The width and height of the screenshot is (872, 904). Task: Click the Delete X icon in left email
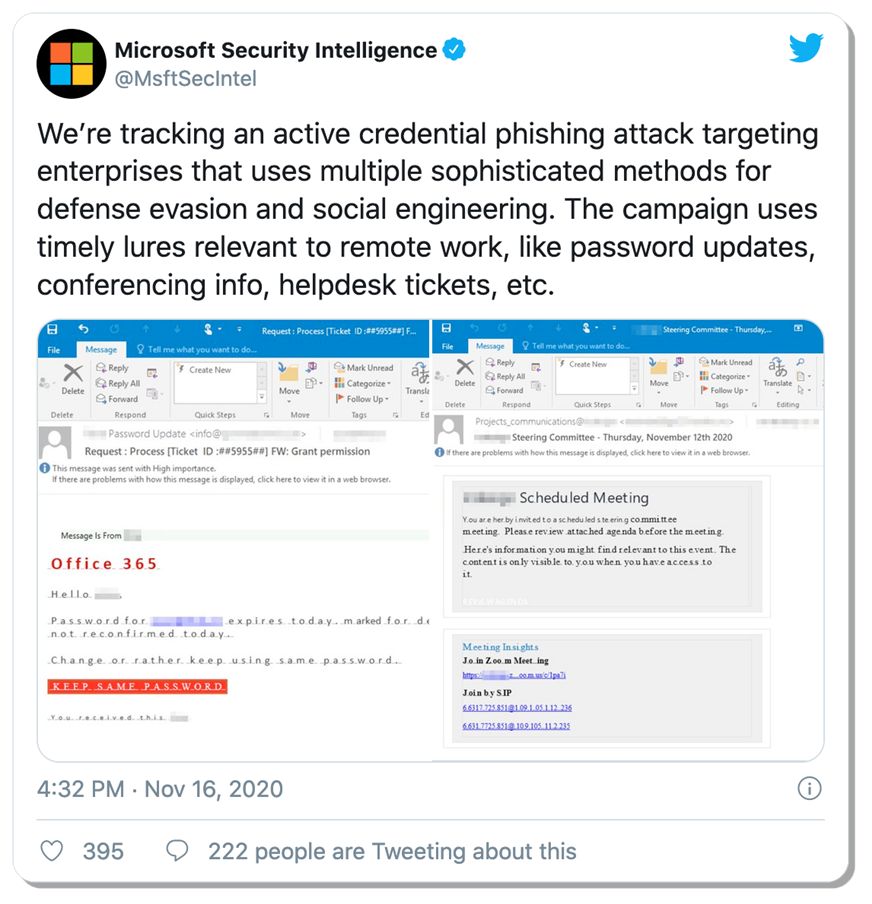click(x=73, y=373)
